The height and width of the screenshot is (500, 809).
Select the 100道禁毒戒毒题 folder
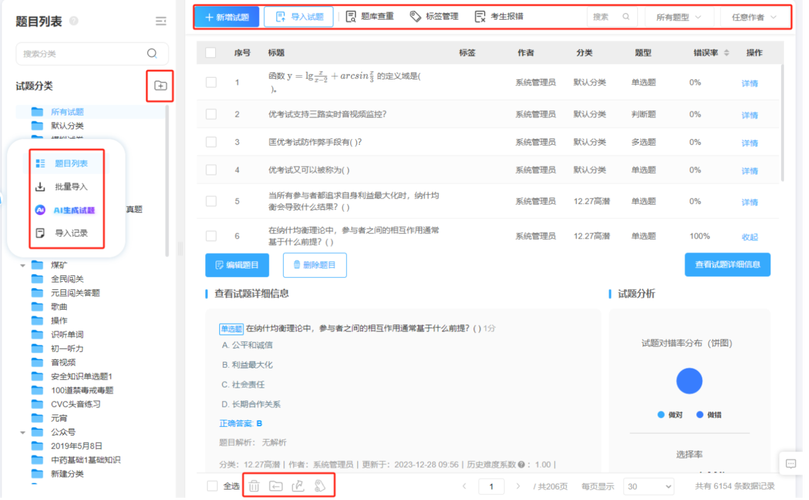[82, 391]
